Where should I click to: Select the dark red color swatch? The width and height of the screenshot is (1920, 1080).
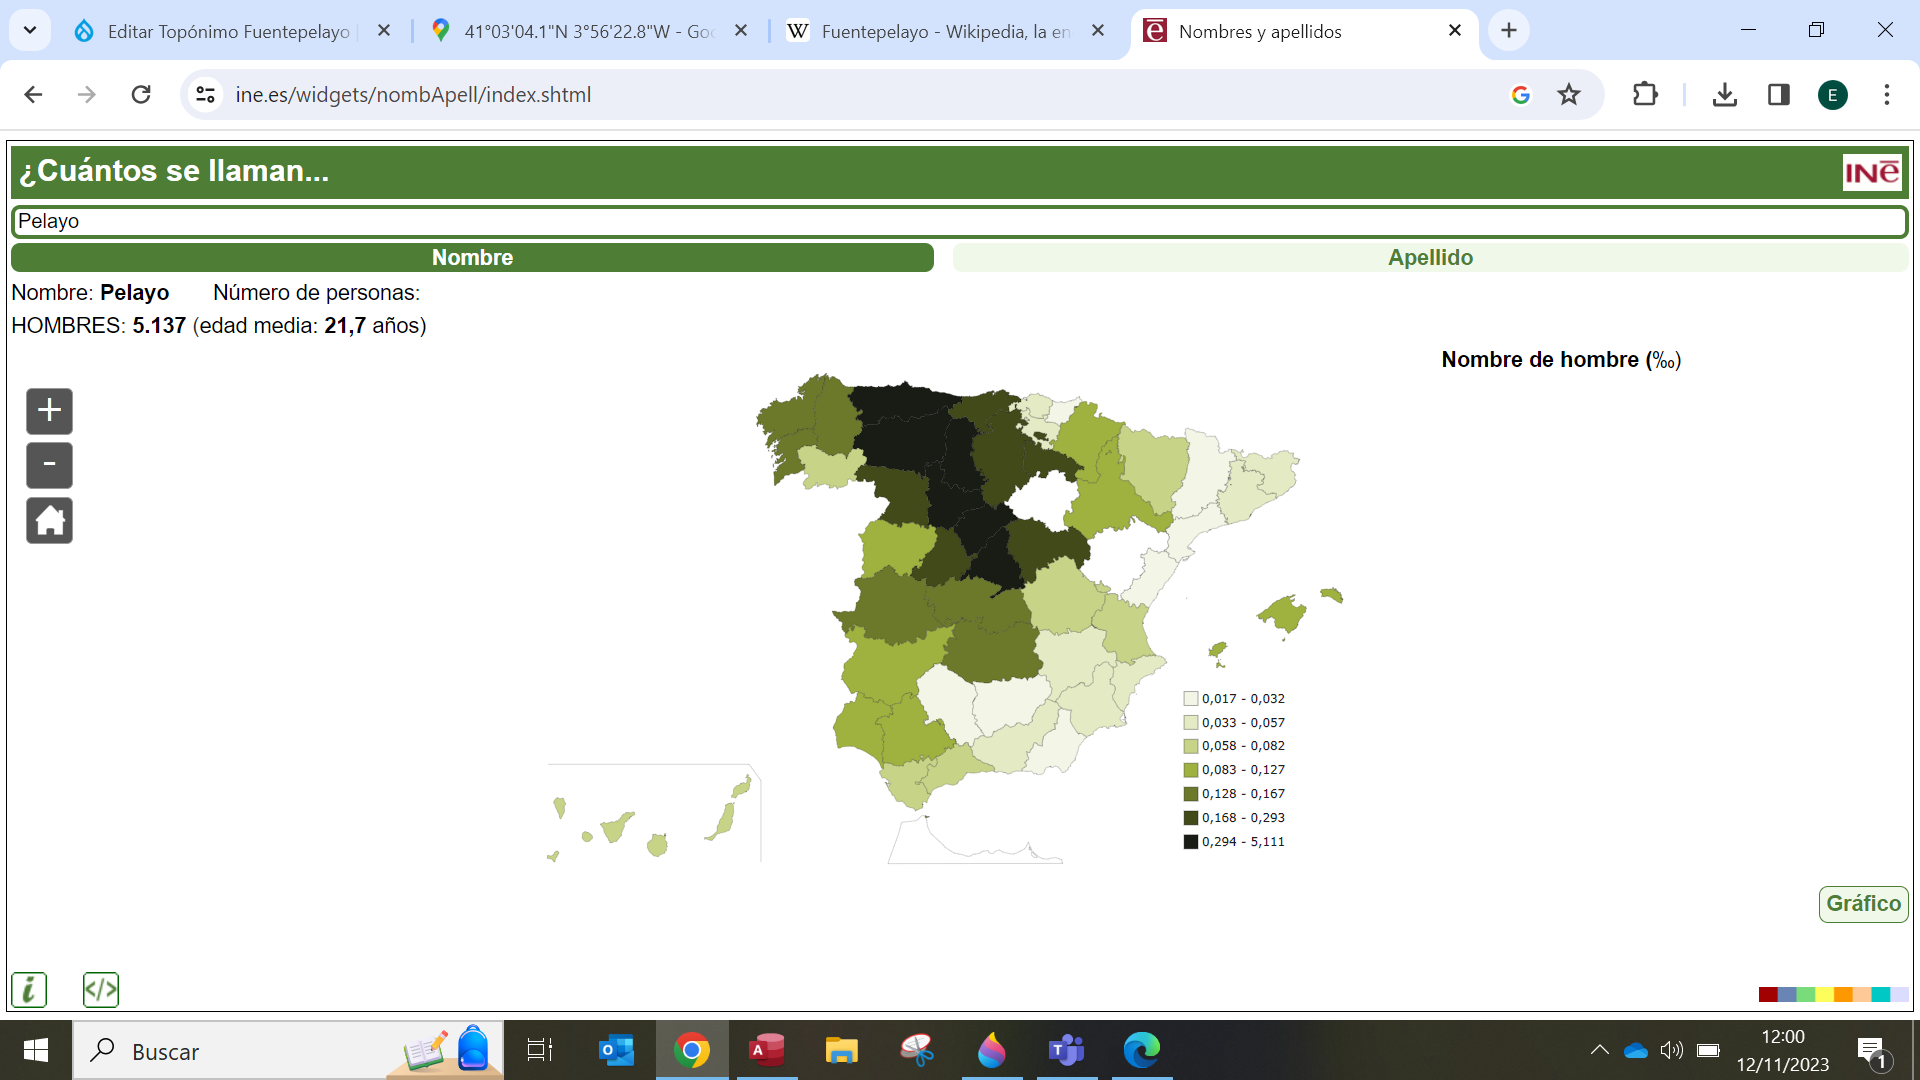coord(1768,994)
